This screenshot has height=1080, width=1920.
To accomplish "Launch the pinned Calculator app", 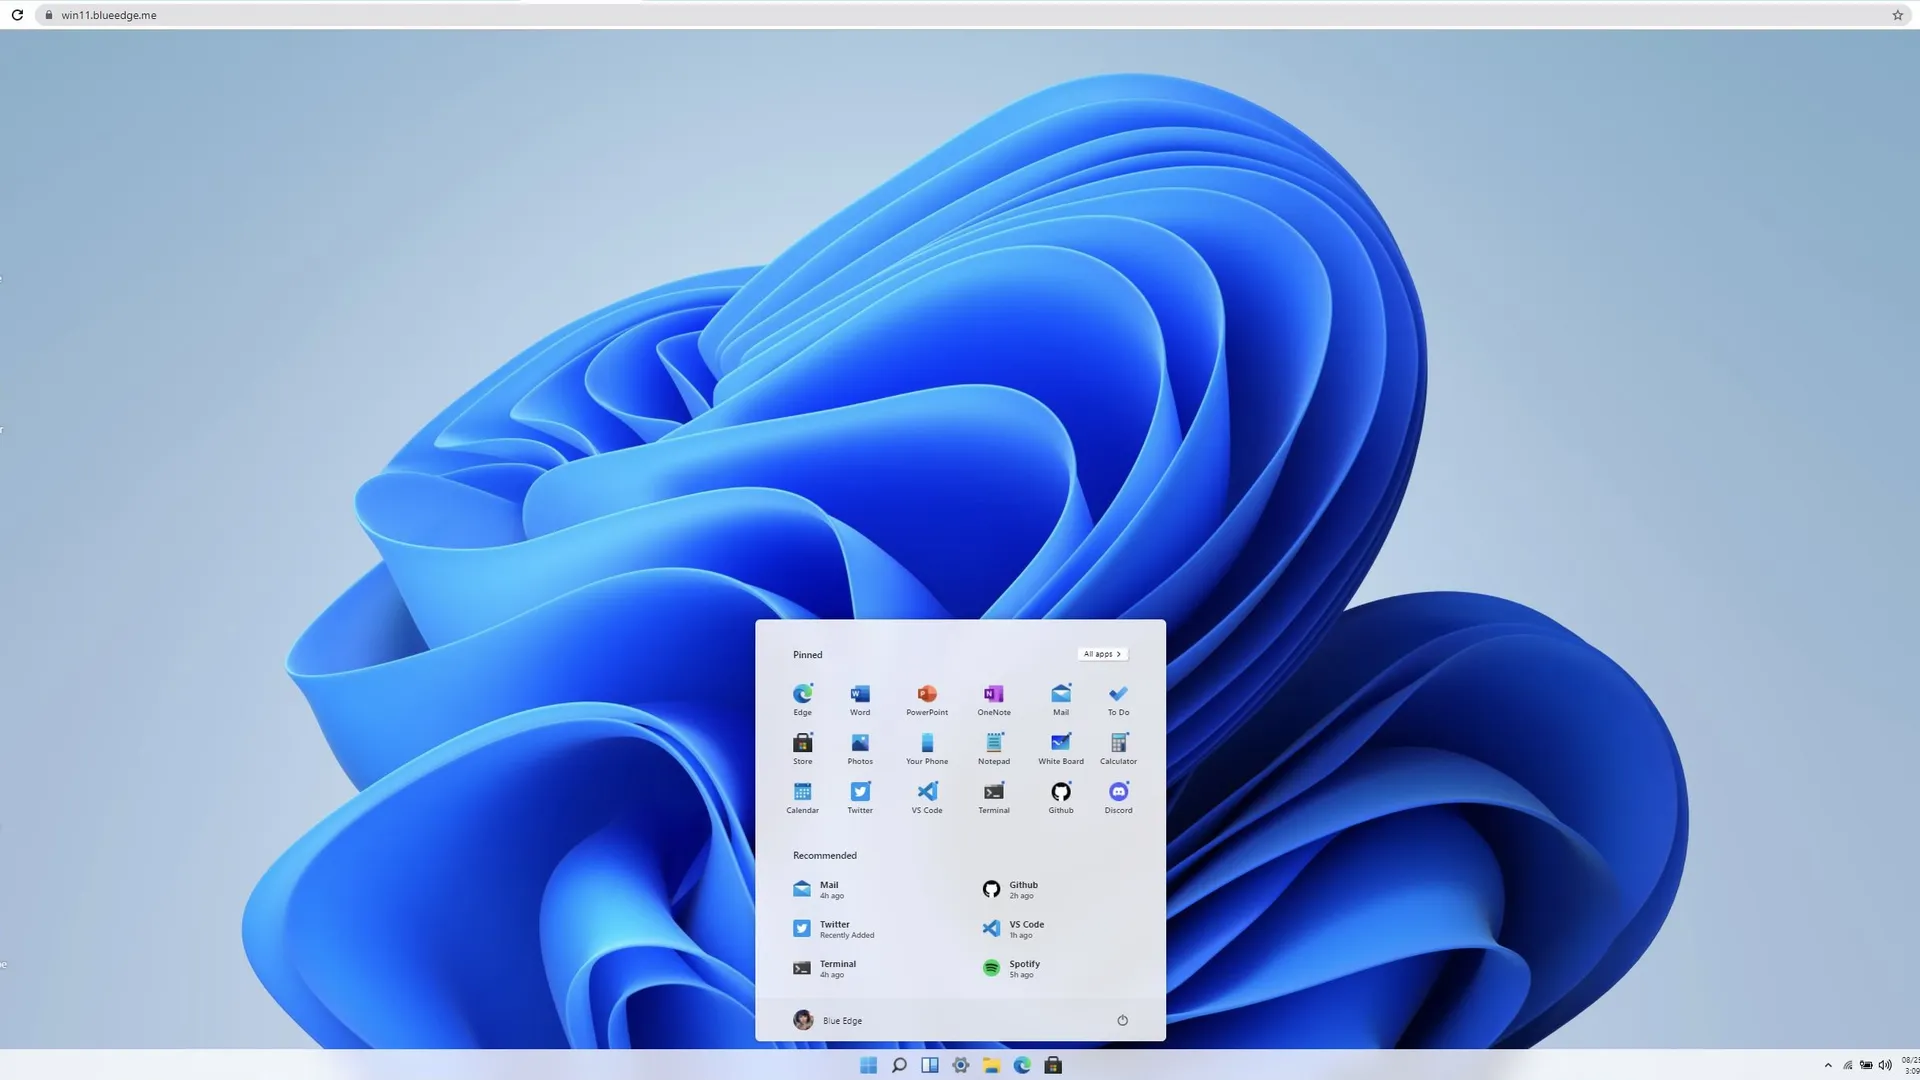I will [1118, 744].
